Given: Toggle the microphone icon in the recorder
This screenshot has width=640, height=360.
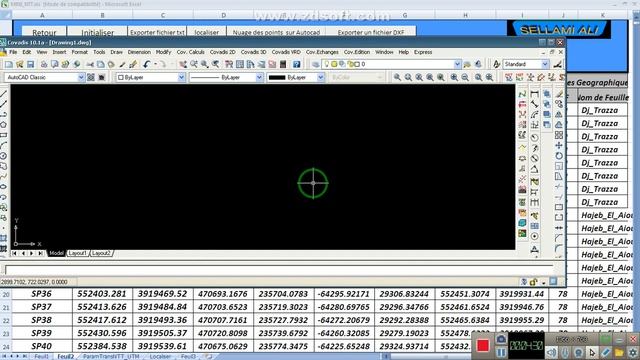Looking at the screenshot, I should tap(565, 352).
